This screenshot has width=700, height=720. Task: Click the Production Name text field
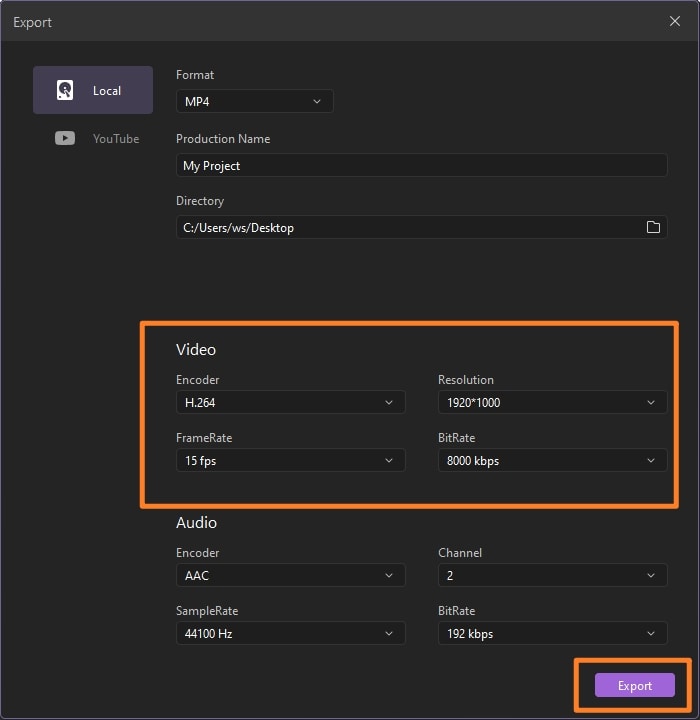tap(421, 165)
